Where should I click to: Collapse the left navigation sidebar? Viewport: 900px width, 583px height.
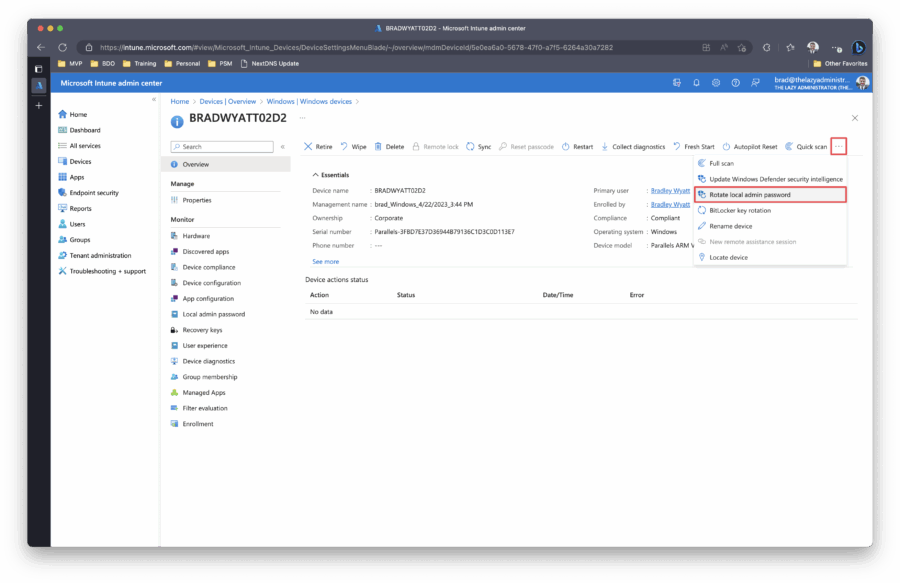point(154,99)
